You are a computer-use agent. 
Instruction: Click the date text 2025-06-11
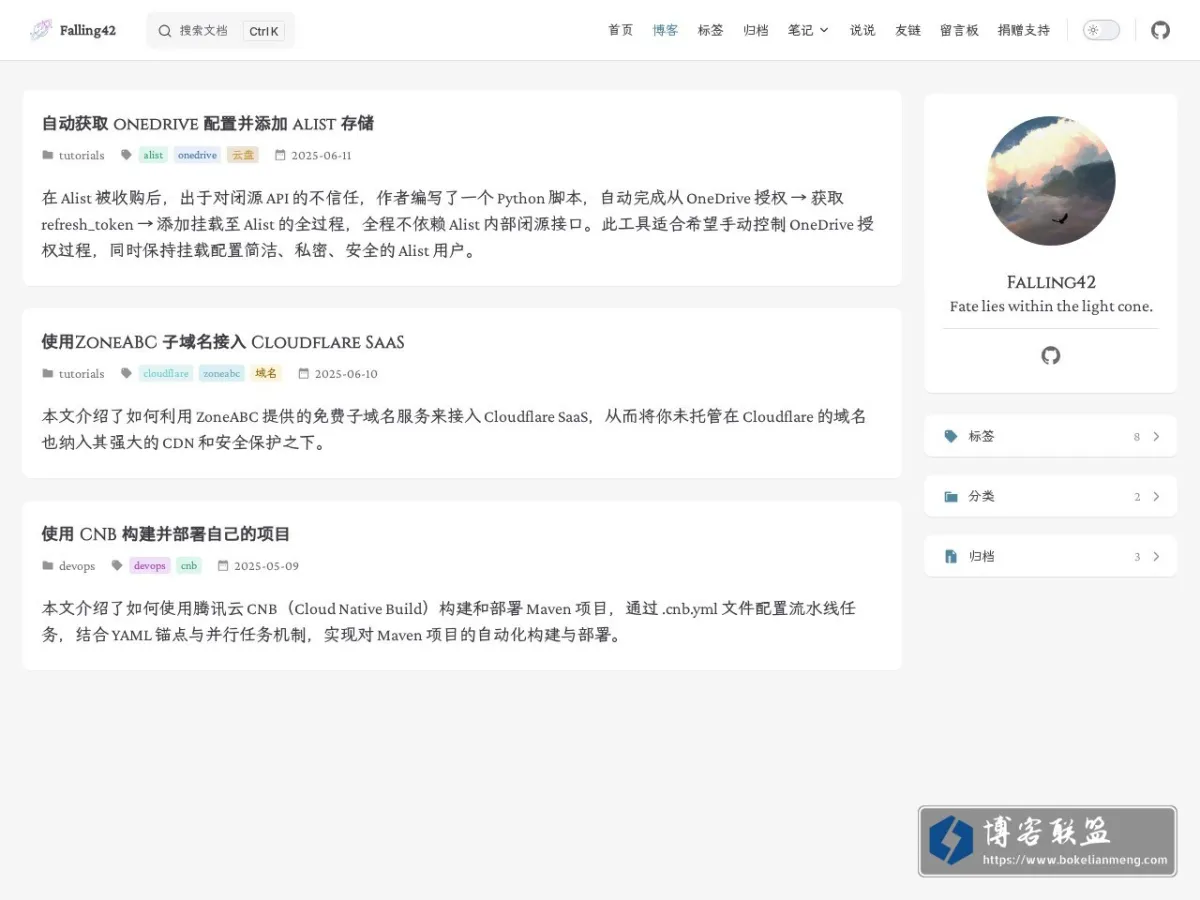tap(321, 155)
